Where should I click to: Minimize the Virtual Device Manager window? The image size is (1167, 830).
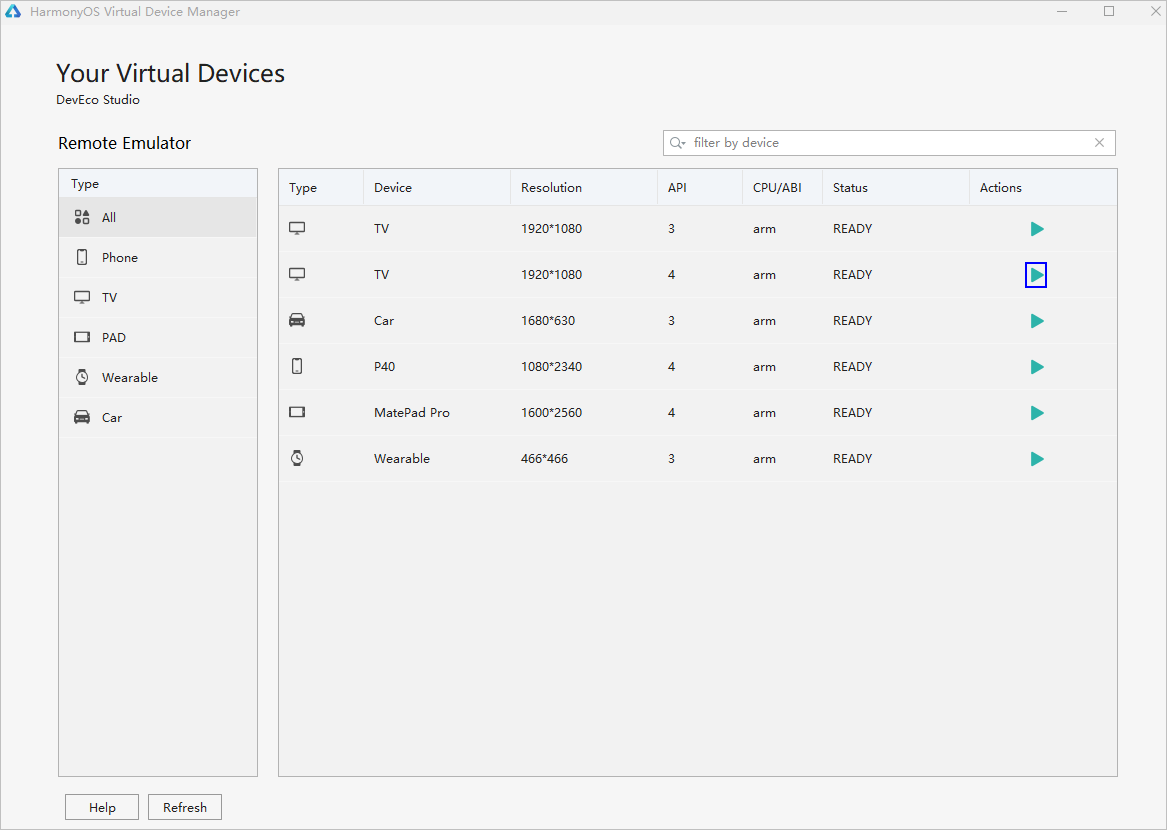tap(1062, 11)
